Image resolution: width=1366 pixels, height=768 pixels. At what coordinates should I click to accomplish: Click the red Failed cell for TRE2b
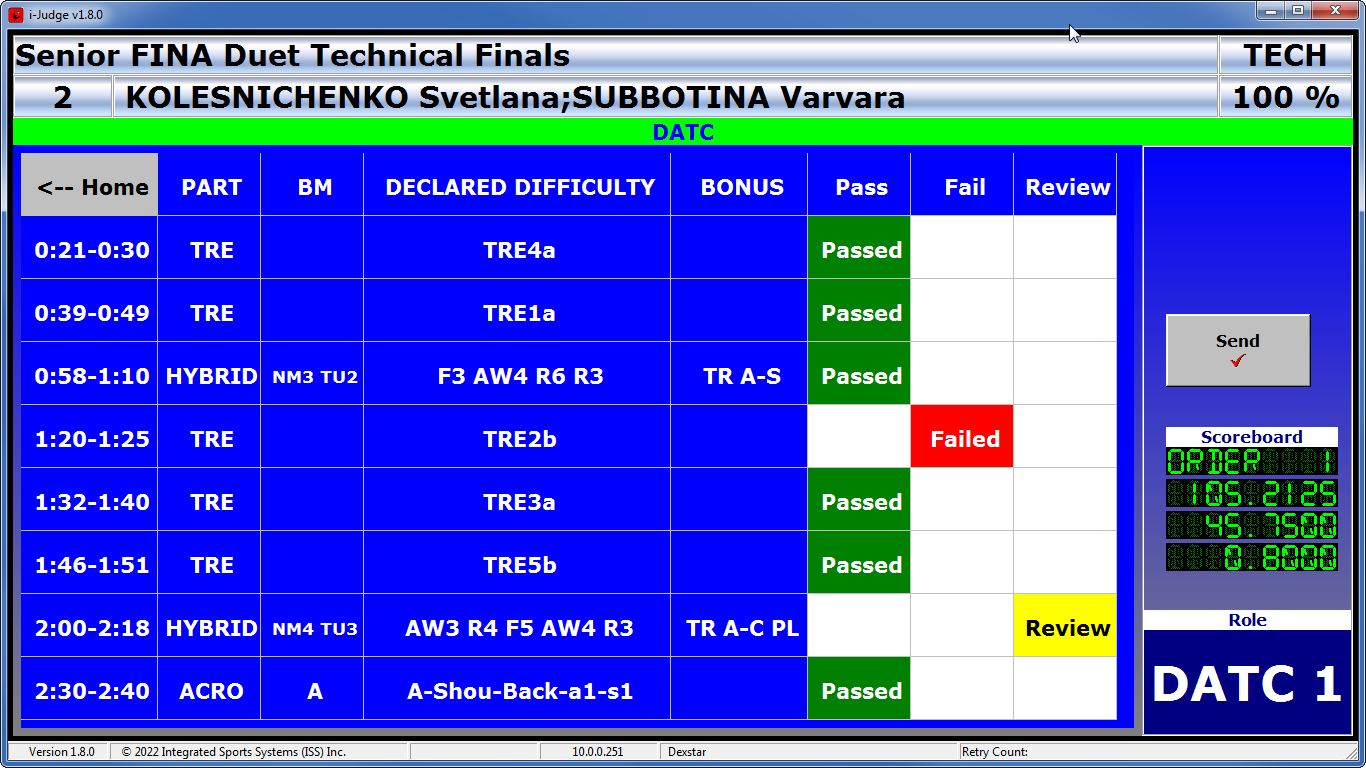[962, 439]
